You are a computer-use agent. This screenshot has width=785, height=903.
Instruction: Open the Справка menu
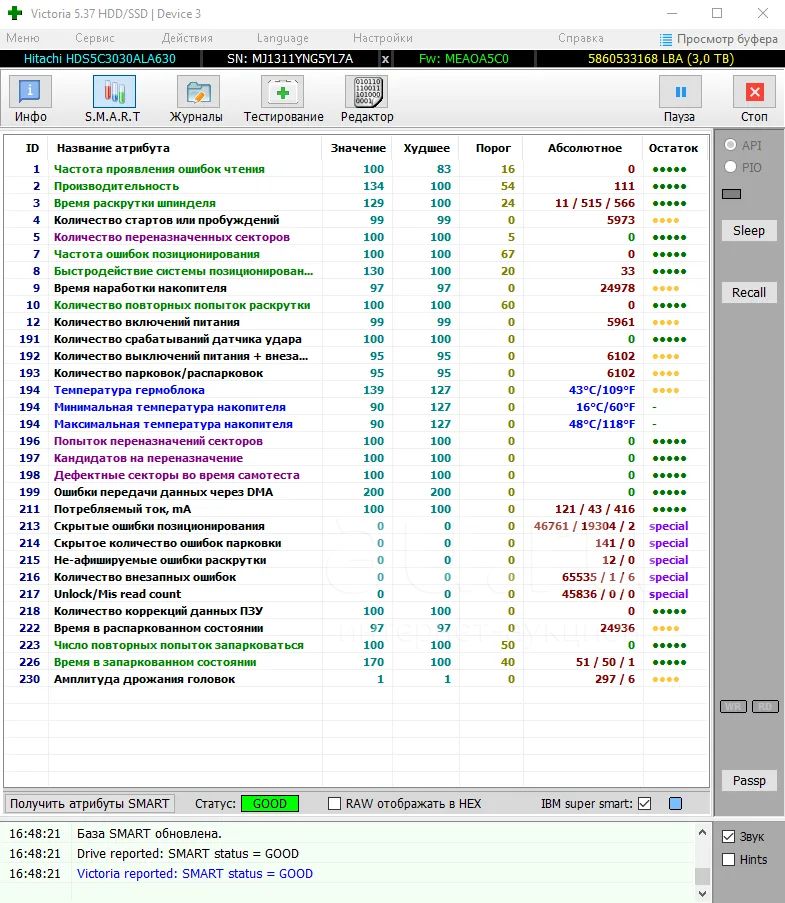(581, 38)
